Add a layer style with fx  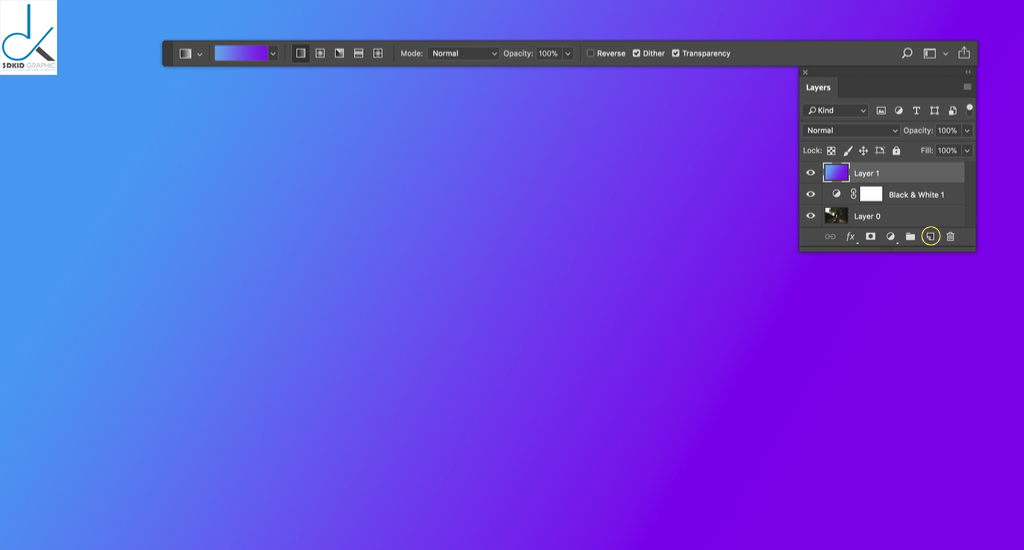[x=850, y=237]
